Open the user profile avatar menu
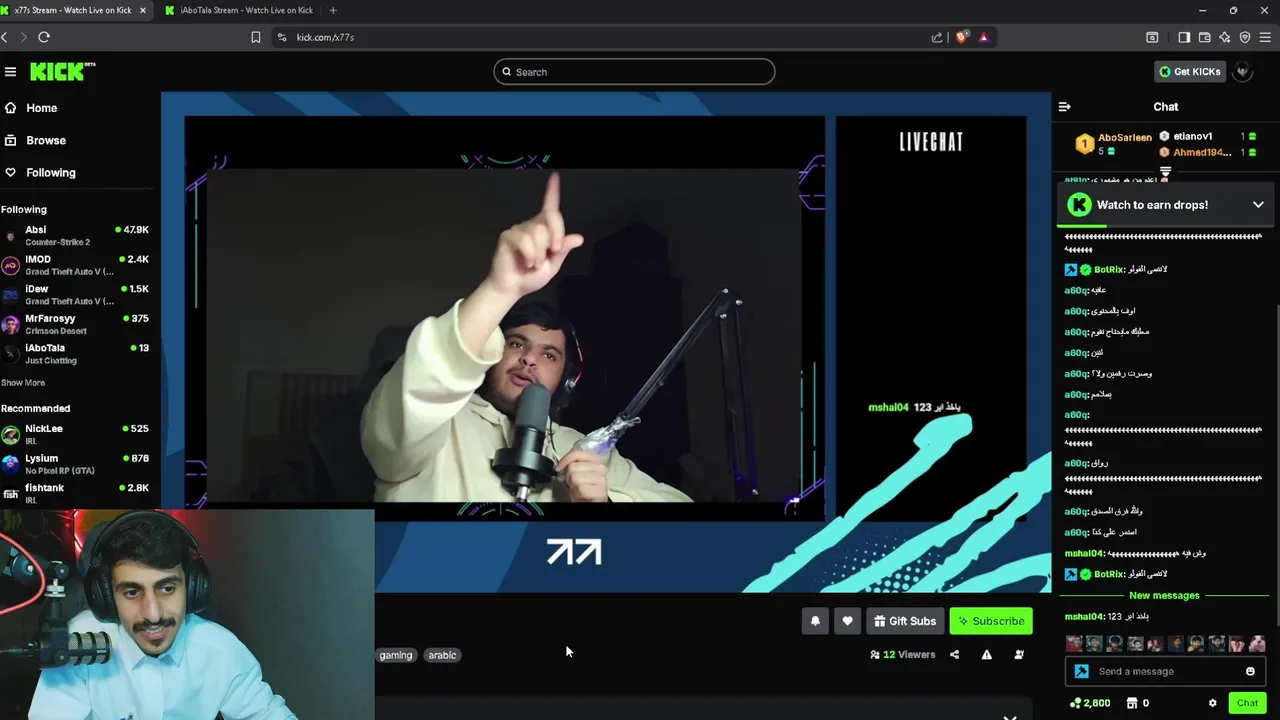1280x720 pixels. [x=1242, y=72]
